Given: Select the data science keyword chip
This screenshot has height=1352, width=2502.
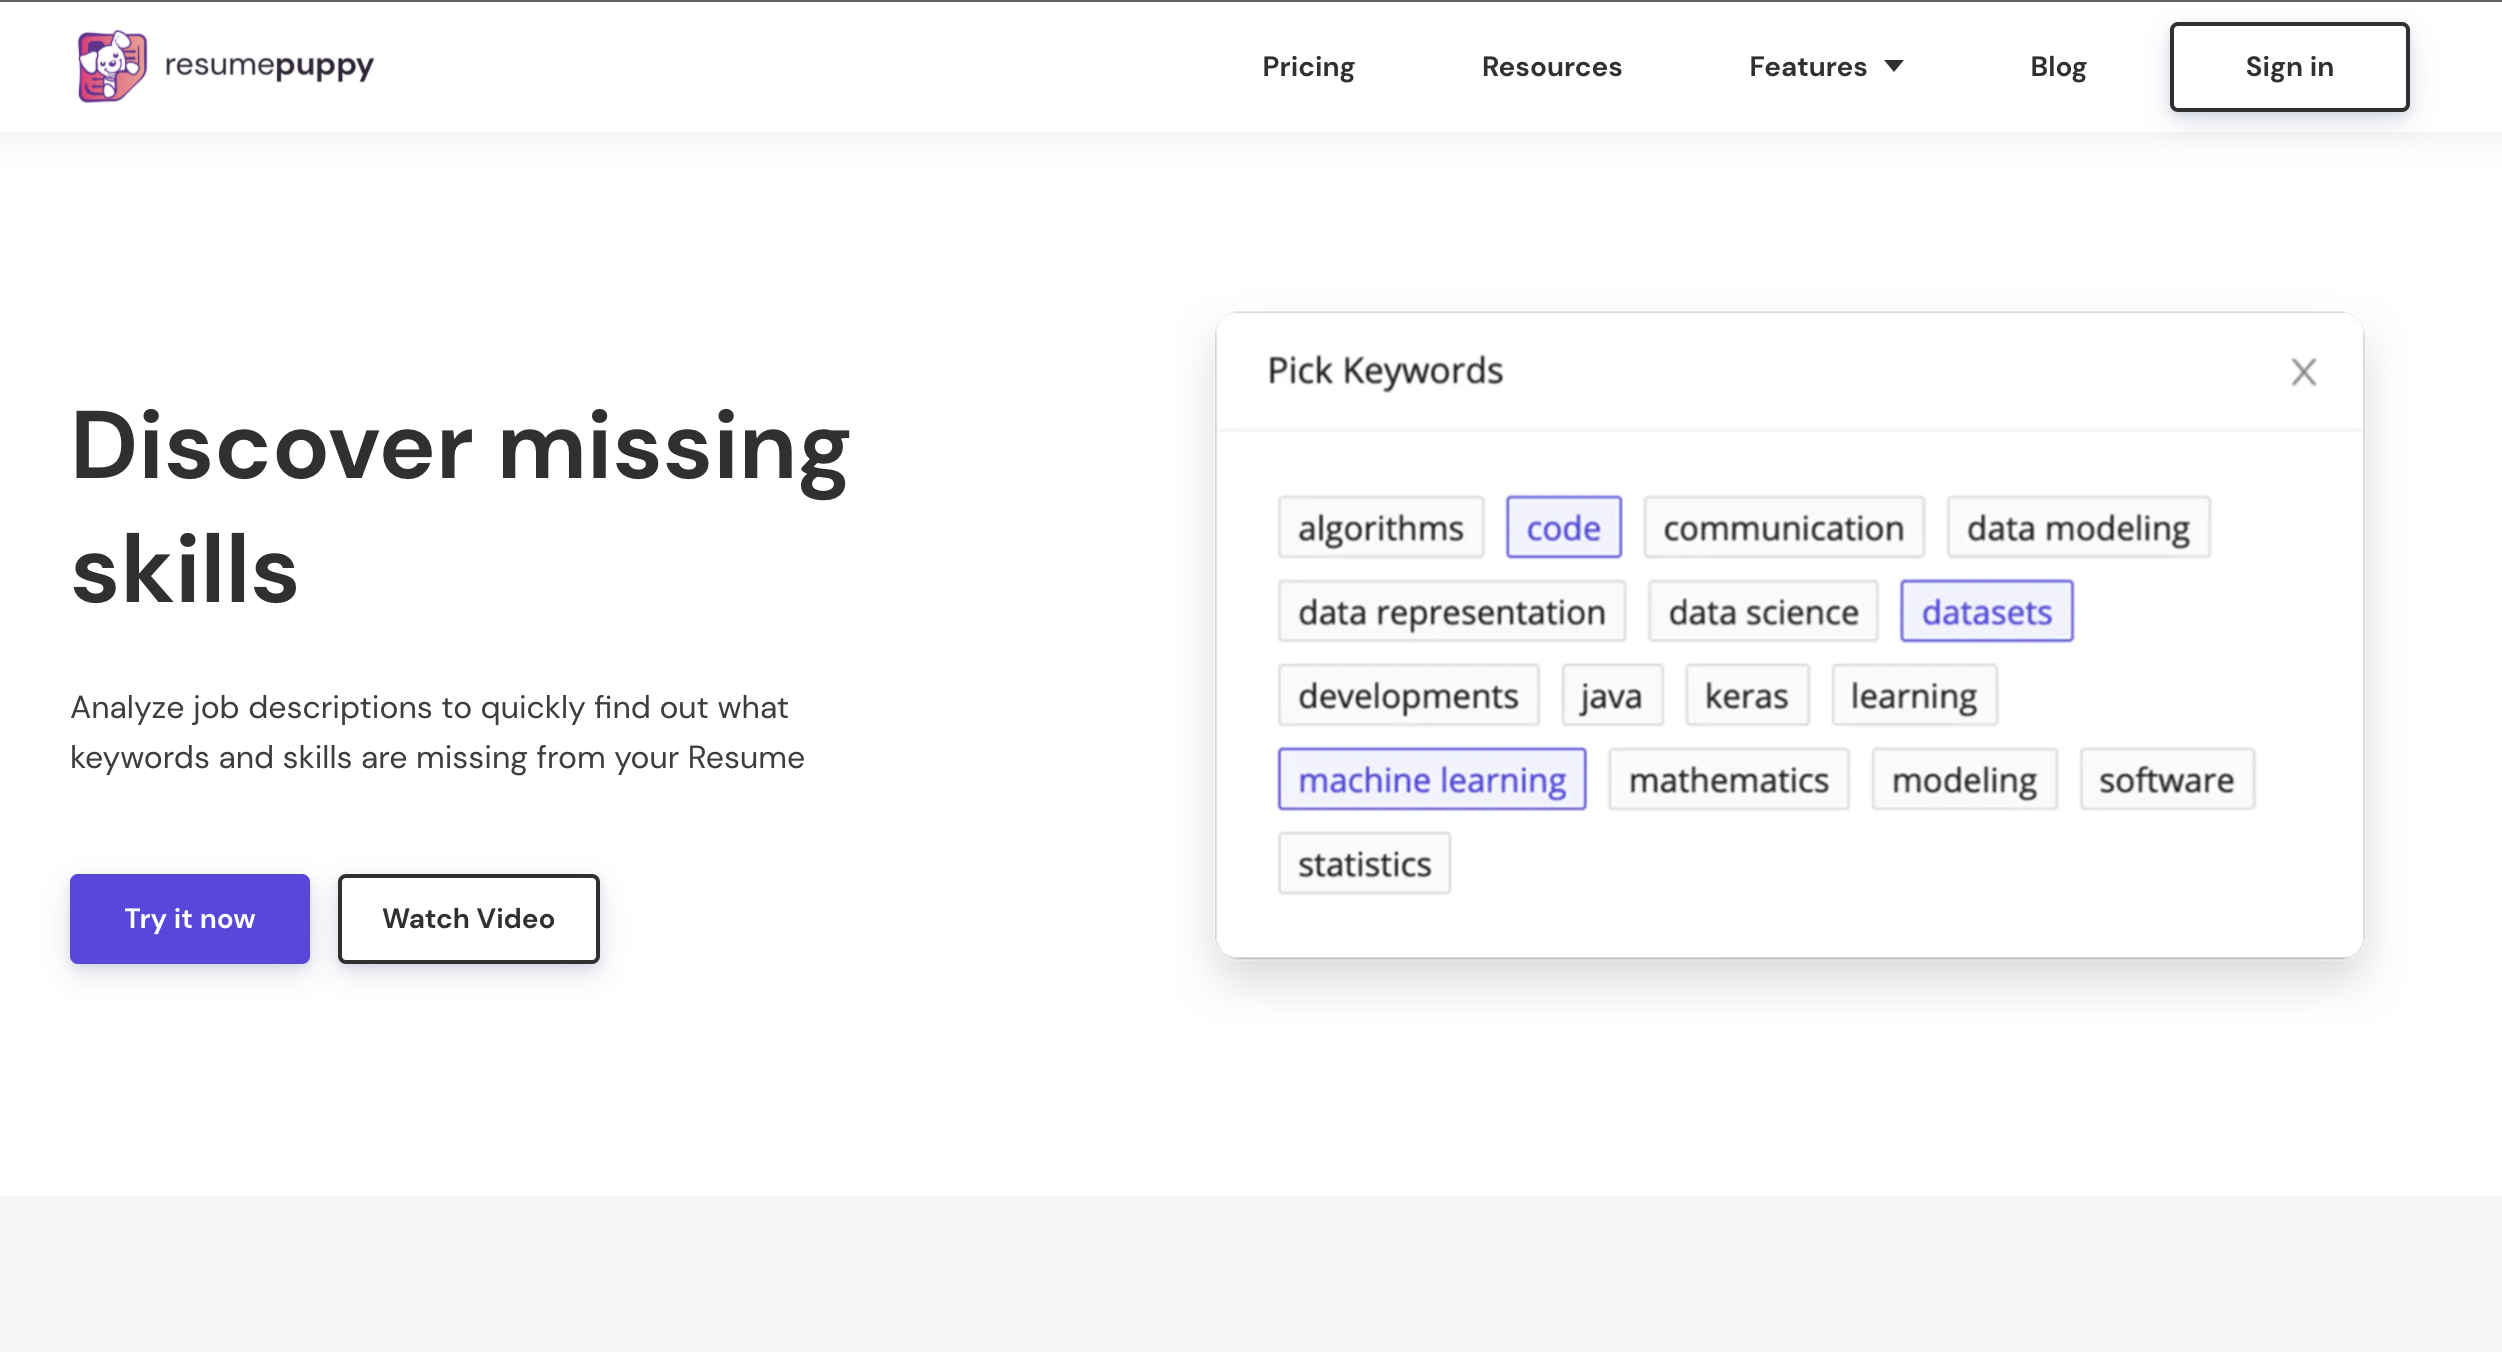Looking at the screenshot, I should (x=1763, y=611).
